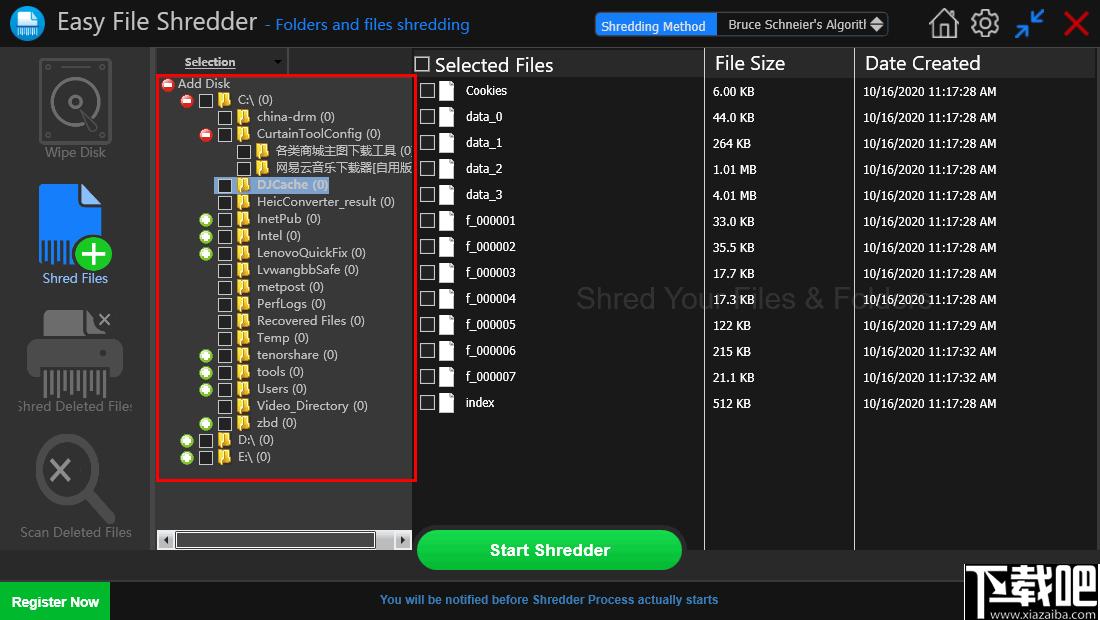Click the Start Shredder button

[549, 550]
